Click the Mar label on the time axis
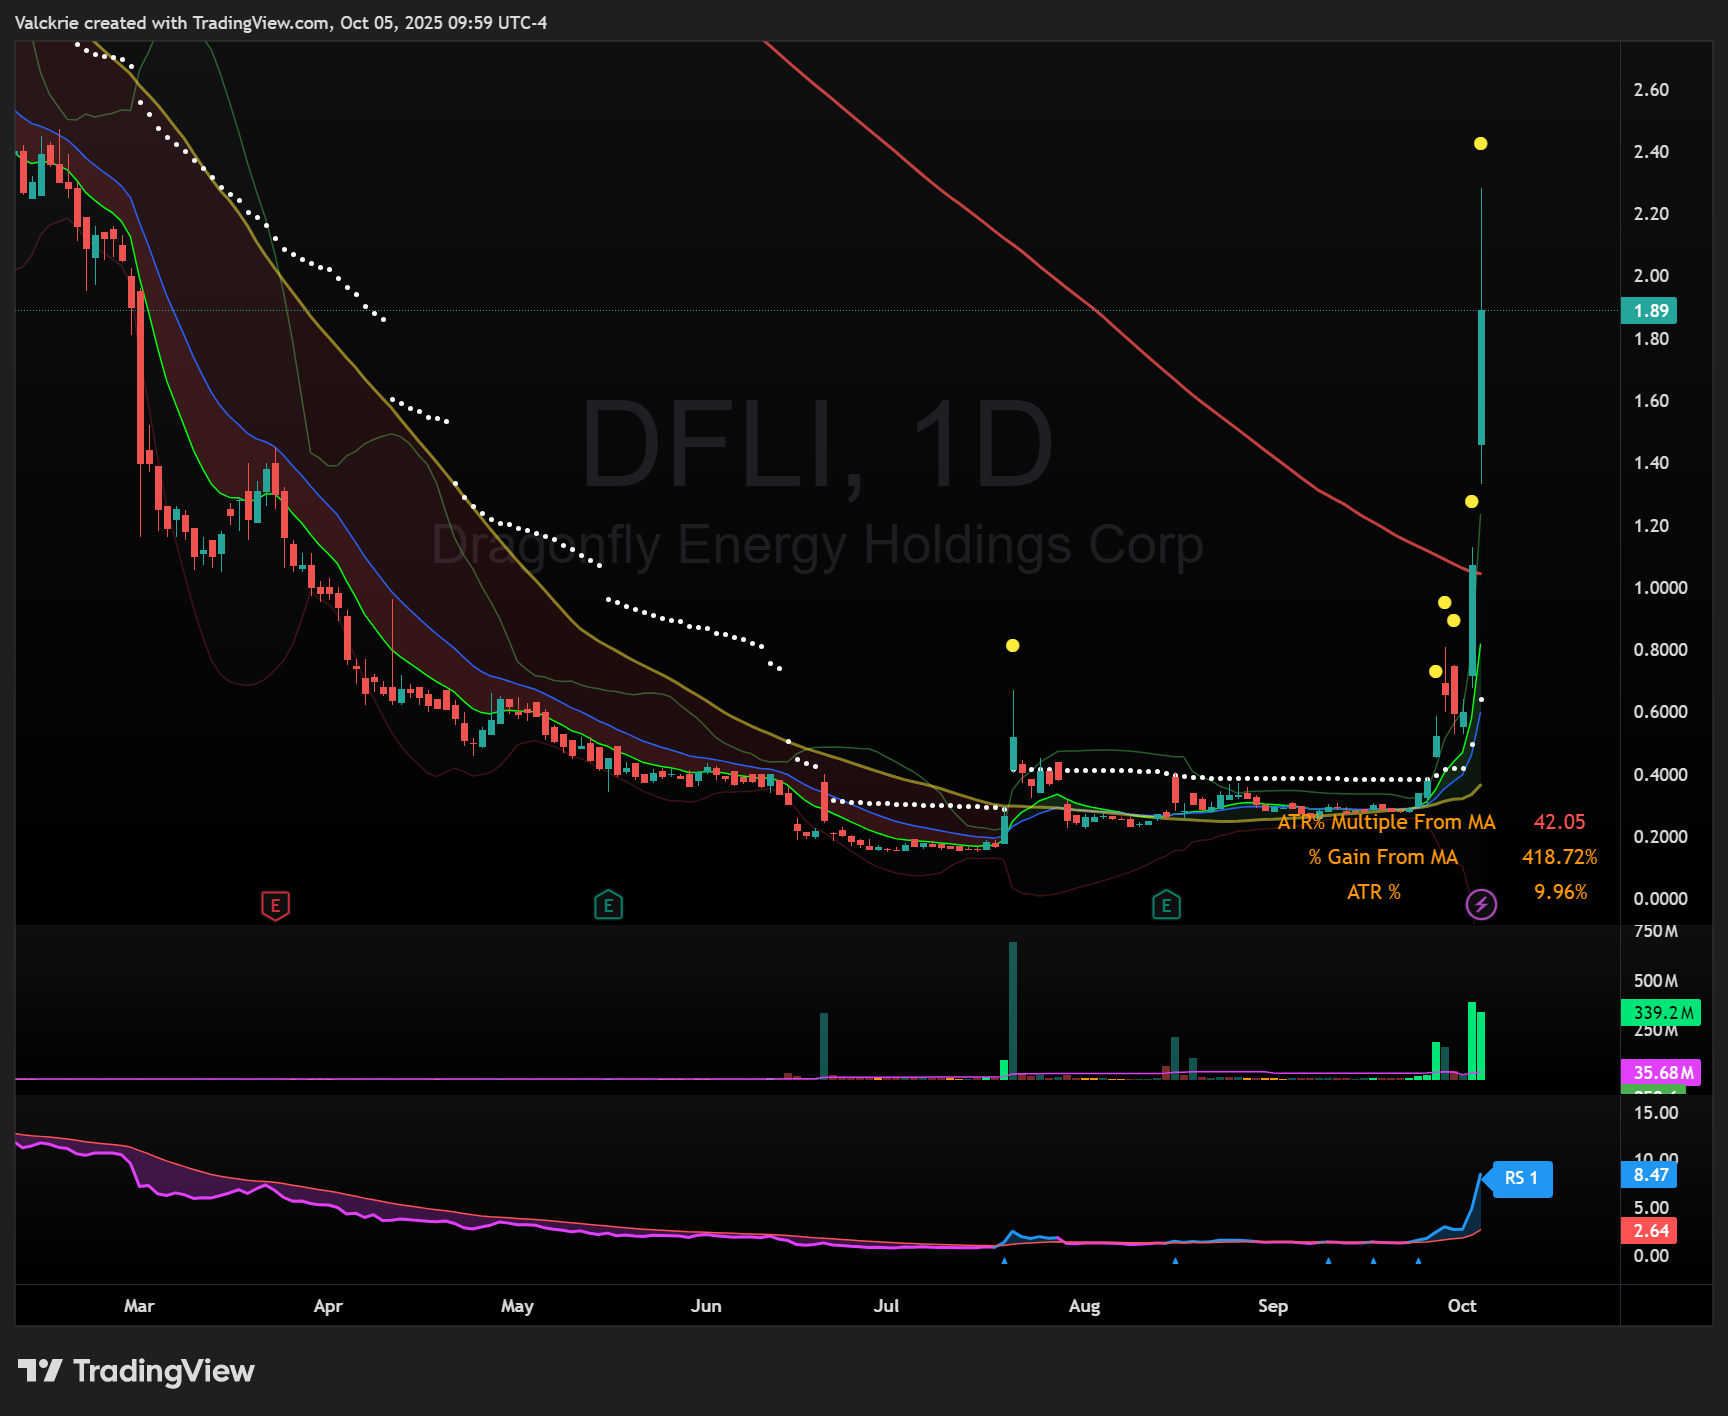The image size is (1728, 1416). [139, 1306]
